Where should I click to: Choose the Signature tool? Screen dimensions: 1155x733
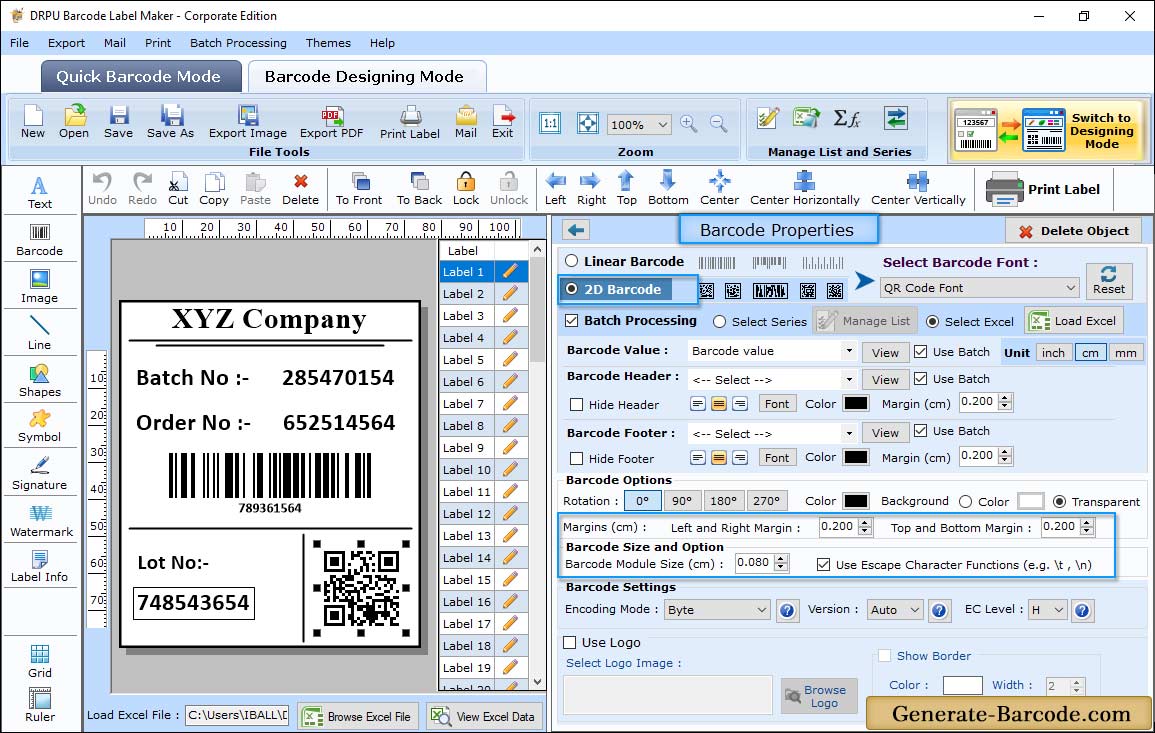tap(40, 473)
